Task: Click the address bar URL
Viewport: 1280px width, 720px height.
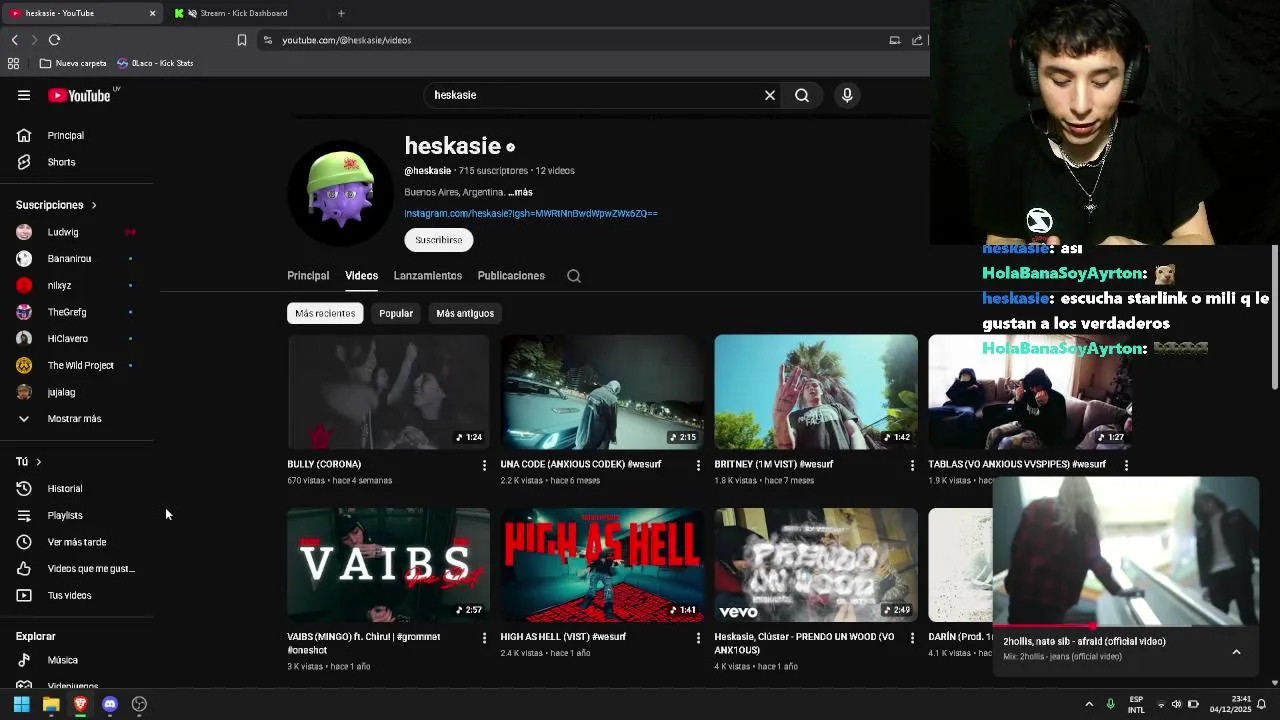Action: (x=346, y=40)
